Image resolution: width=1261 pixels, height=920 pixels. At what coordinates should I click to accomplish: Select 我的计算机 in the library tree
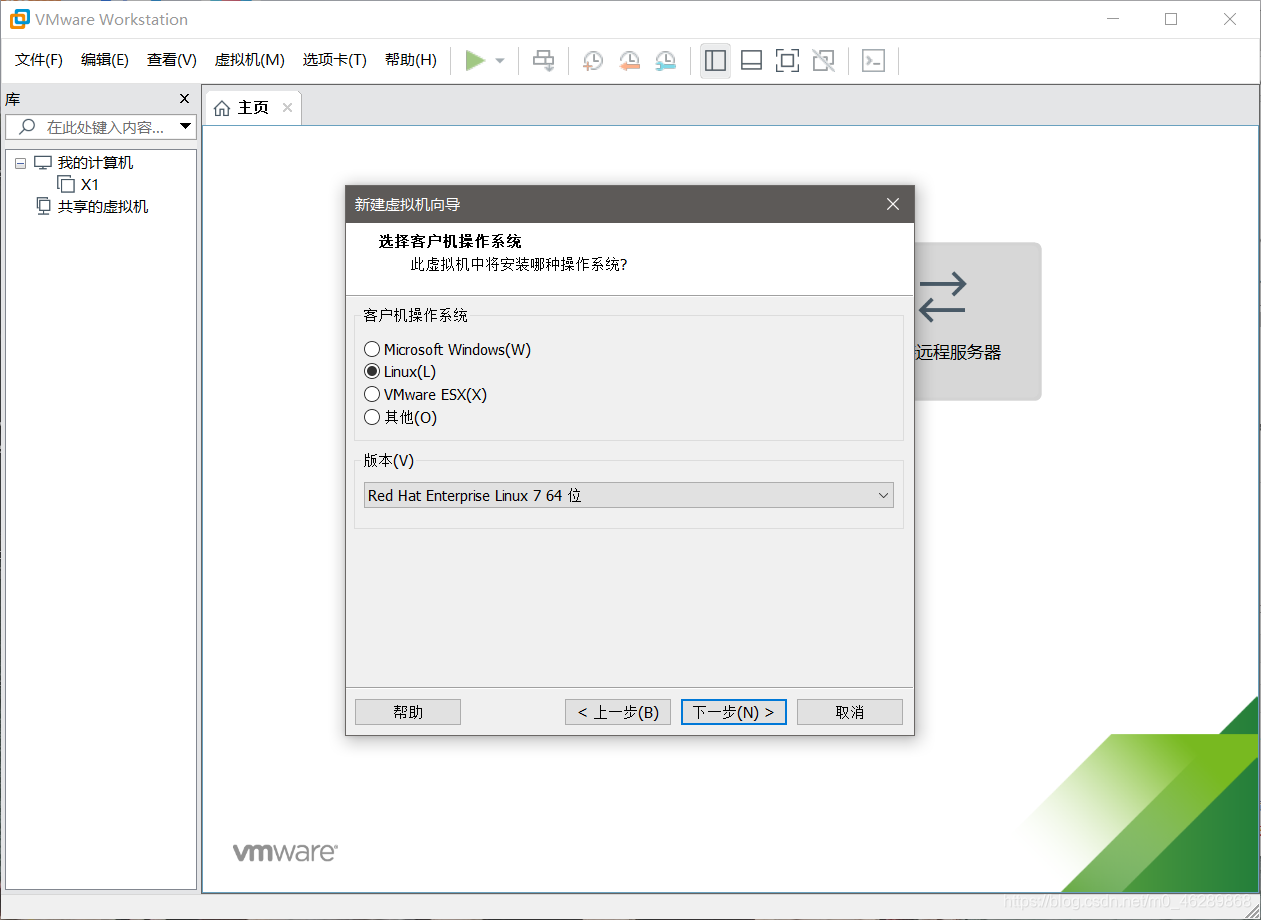[95, 163]
